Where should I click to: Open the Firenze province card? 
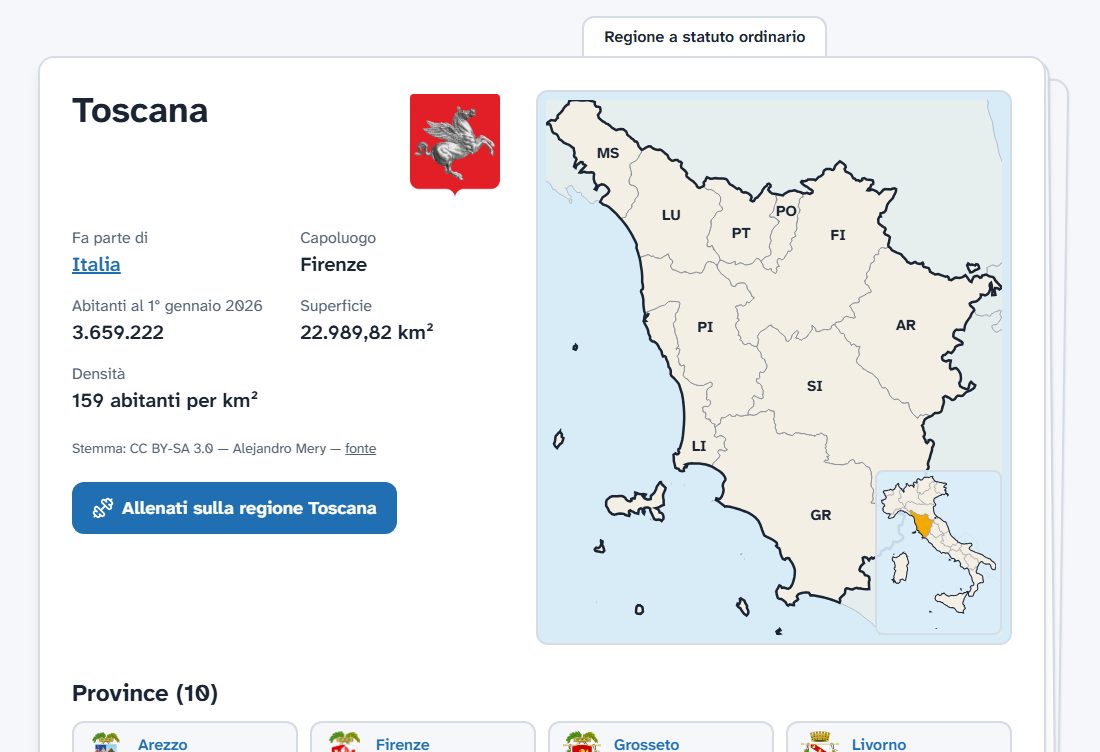[x=423, y=737]
